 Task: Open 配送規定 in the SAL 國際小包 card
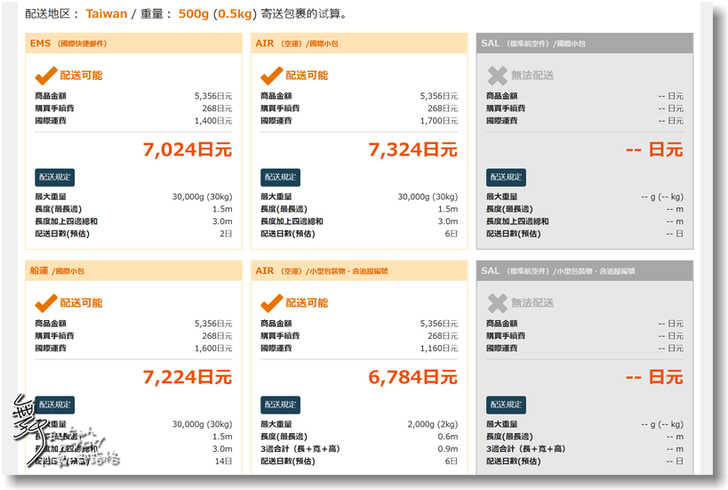point(506,177)
